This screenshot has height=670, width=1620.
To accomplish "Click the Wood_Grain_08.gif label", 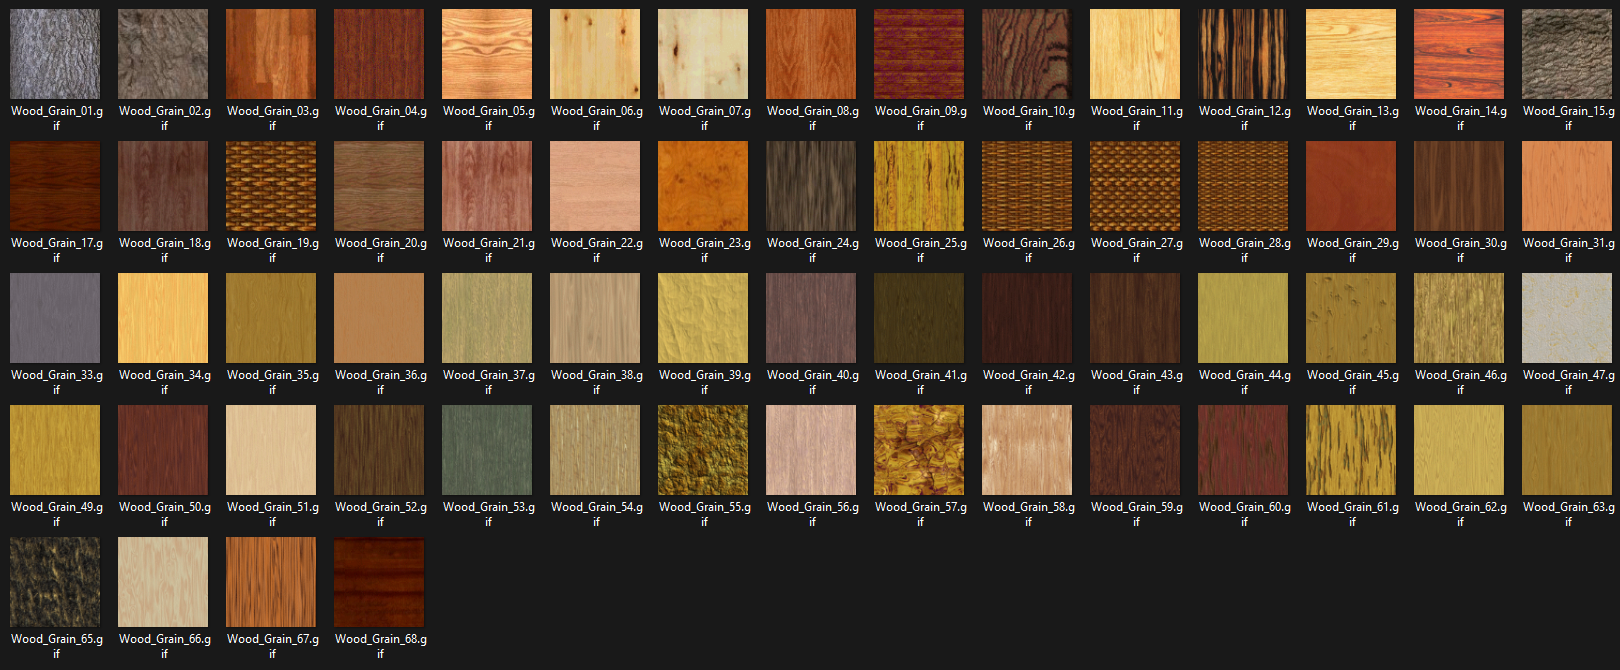I will point(812,118).
